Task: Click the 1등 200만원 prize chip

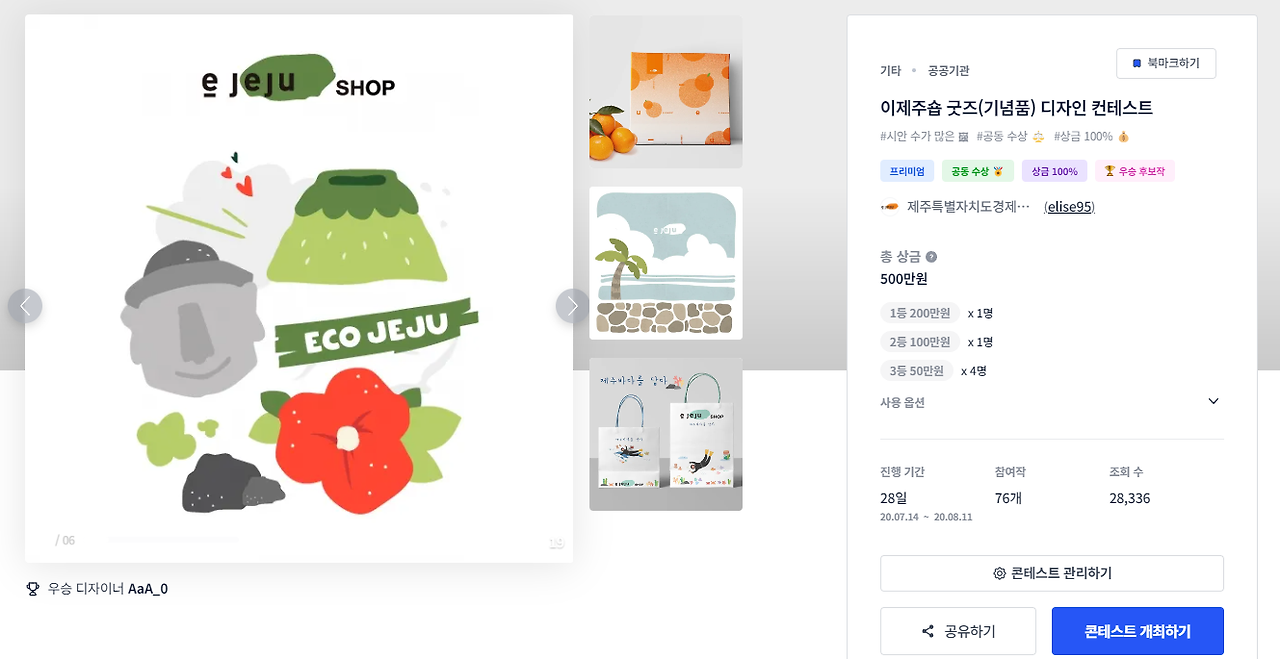Action: click(920, 313)
